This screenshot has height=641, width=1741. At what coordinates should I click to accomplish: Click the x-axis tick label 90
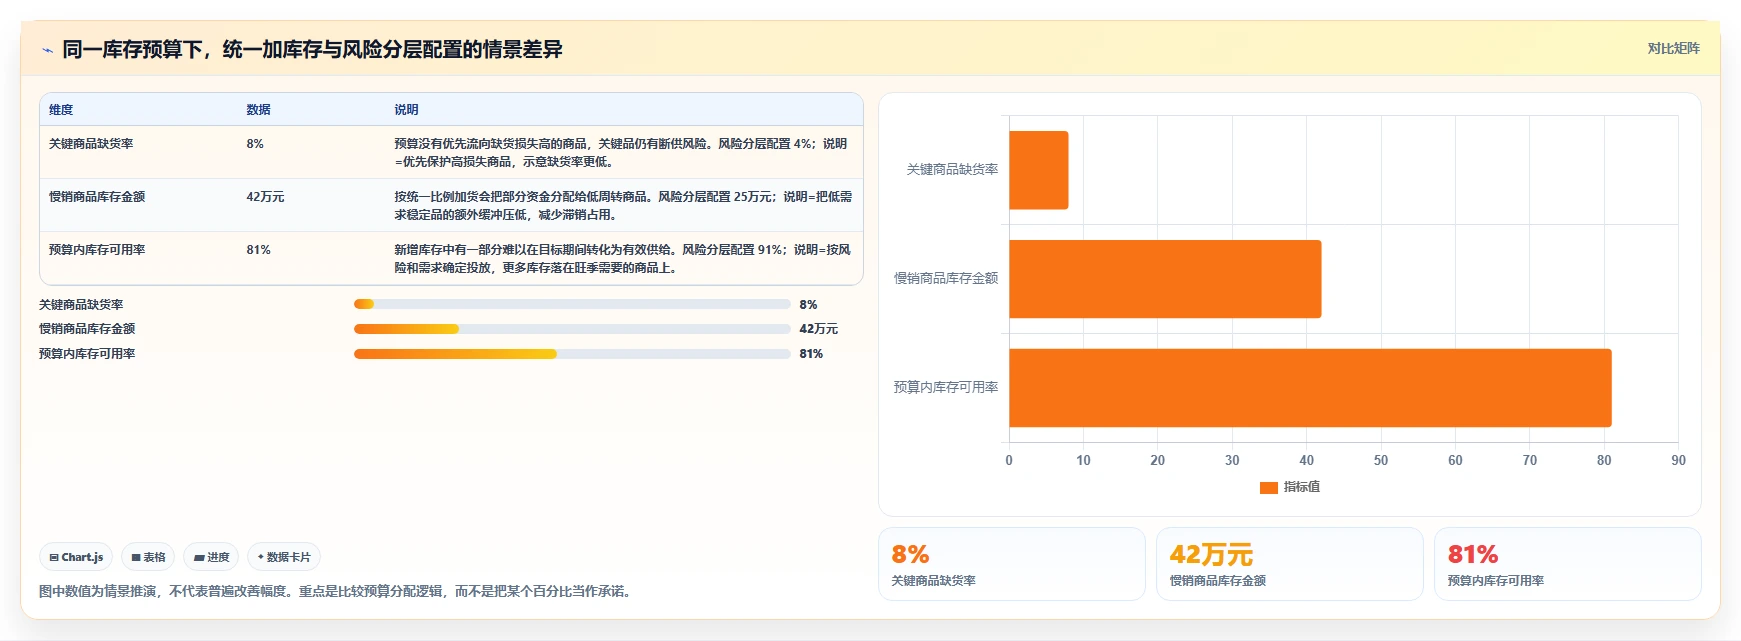(1678, 461)
